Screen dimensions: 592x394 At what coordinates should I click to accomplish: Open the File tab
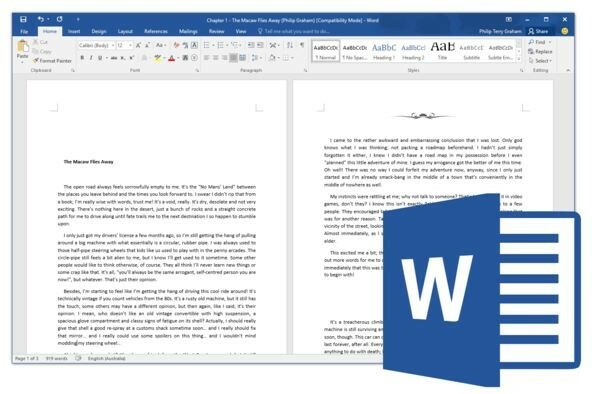(24, 31)
